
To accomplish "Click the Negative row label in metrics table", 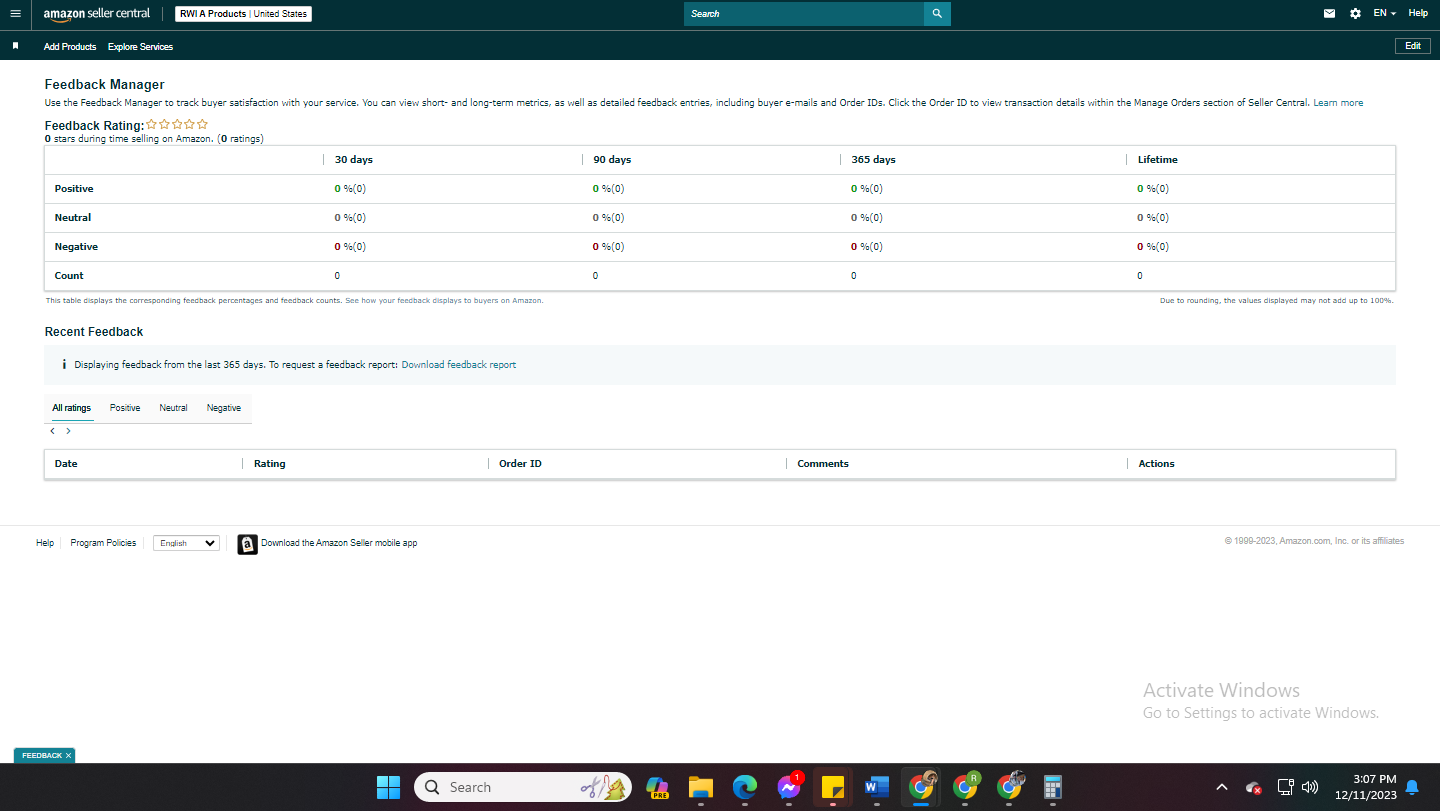I will [76, 247].
